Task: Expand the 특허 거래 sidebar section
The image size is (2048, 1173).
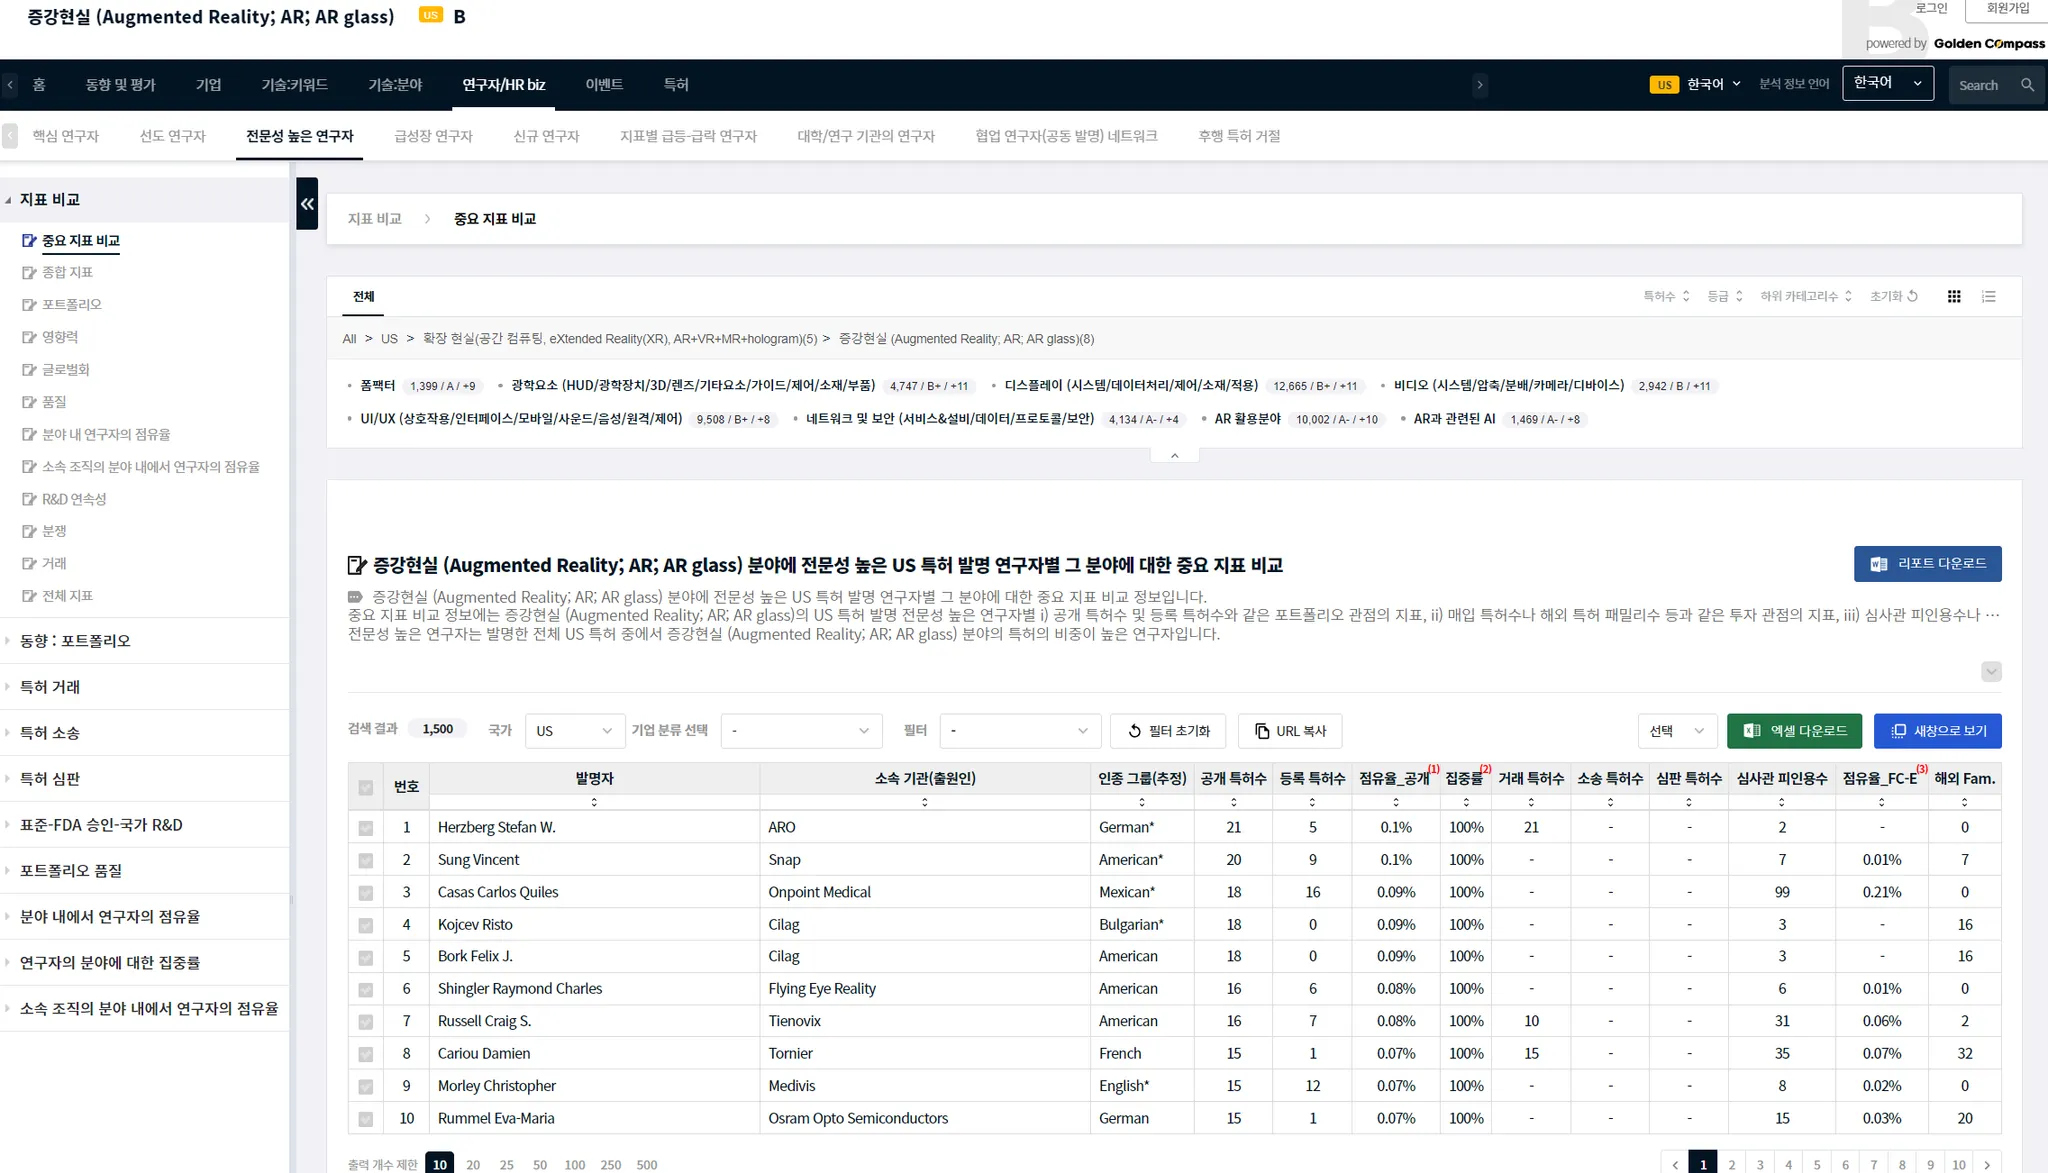Action: tap(50, 687)
